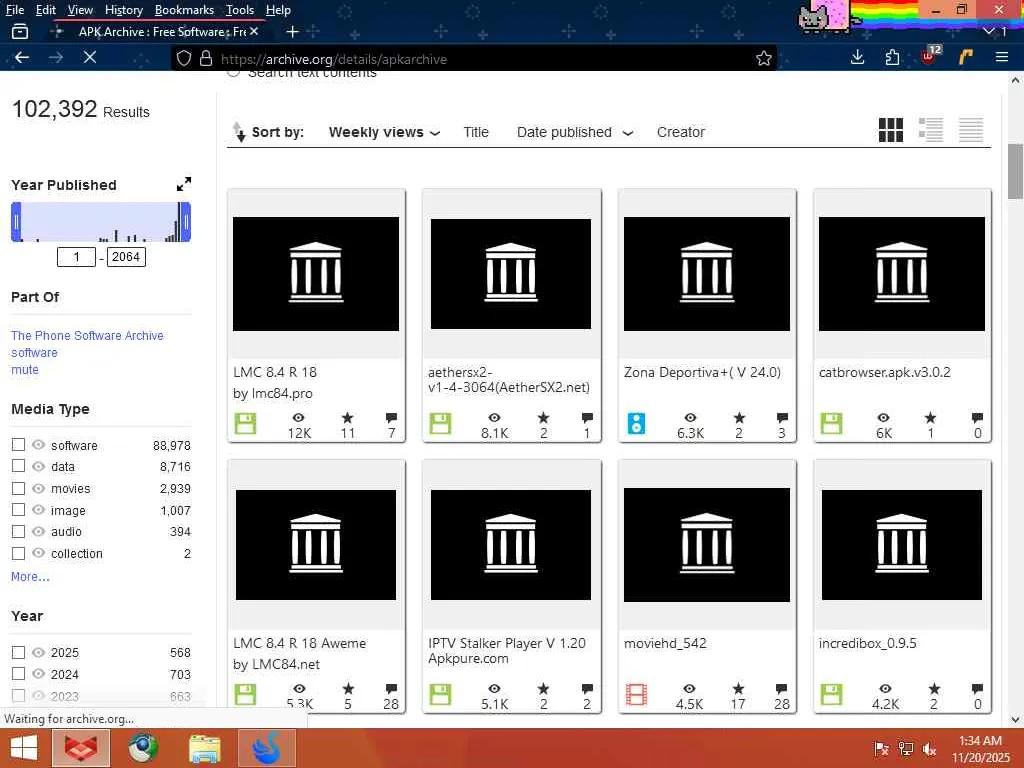Open the list all tabs chevron
Screen dimensions: 1024x768
click(989, 31)
